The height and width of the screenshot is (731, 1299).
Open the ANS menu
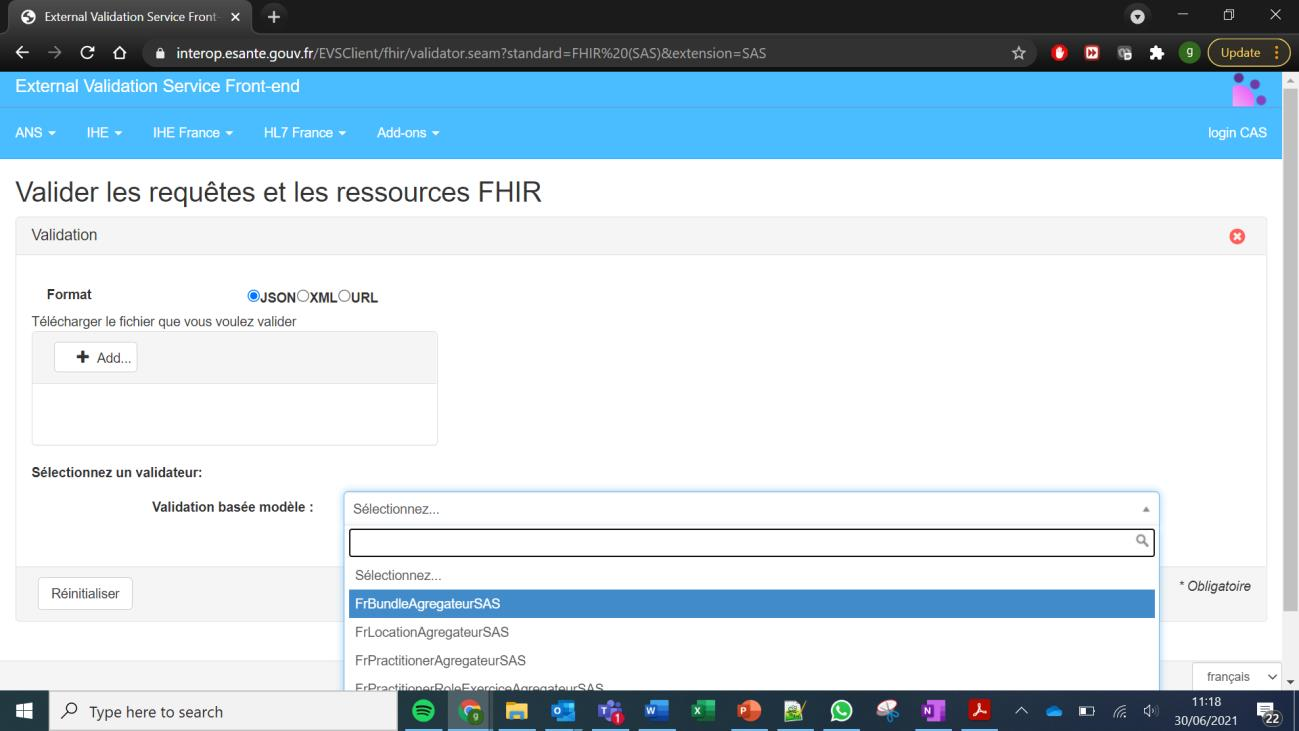[x=35, y=133]
